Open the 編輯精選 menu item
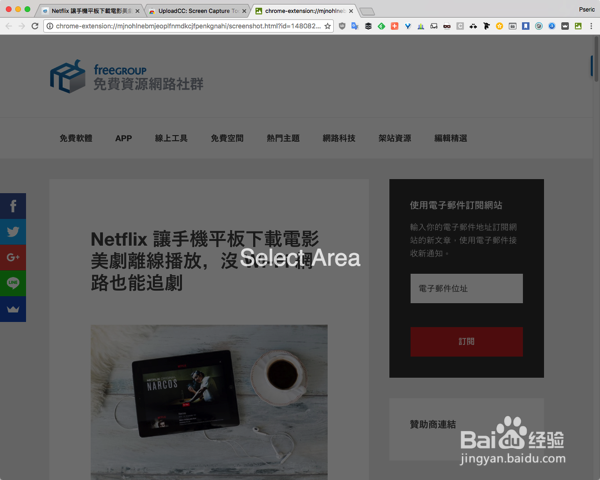Image resolution: width=600 pixels, height=480 pixels. (x=450, y=138)
